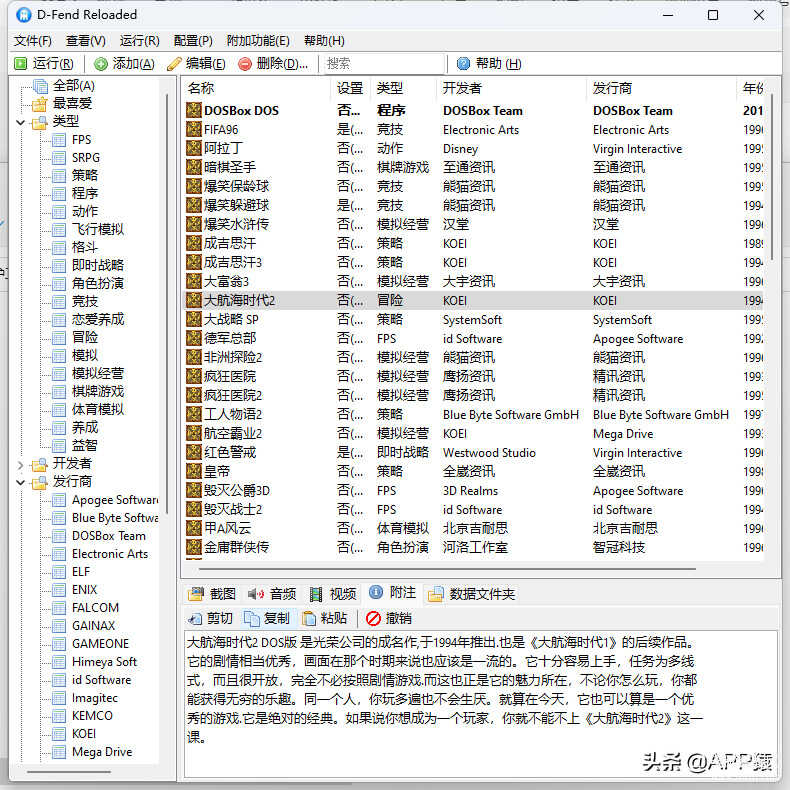Switch to the 数据文件夹 tab

coord(472,594)
